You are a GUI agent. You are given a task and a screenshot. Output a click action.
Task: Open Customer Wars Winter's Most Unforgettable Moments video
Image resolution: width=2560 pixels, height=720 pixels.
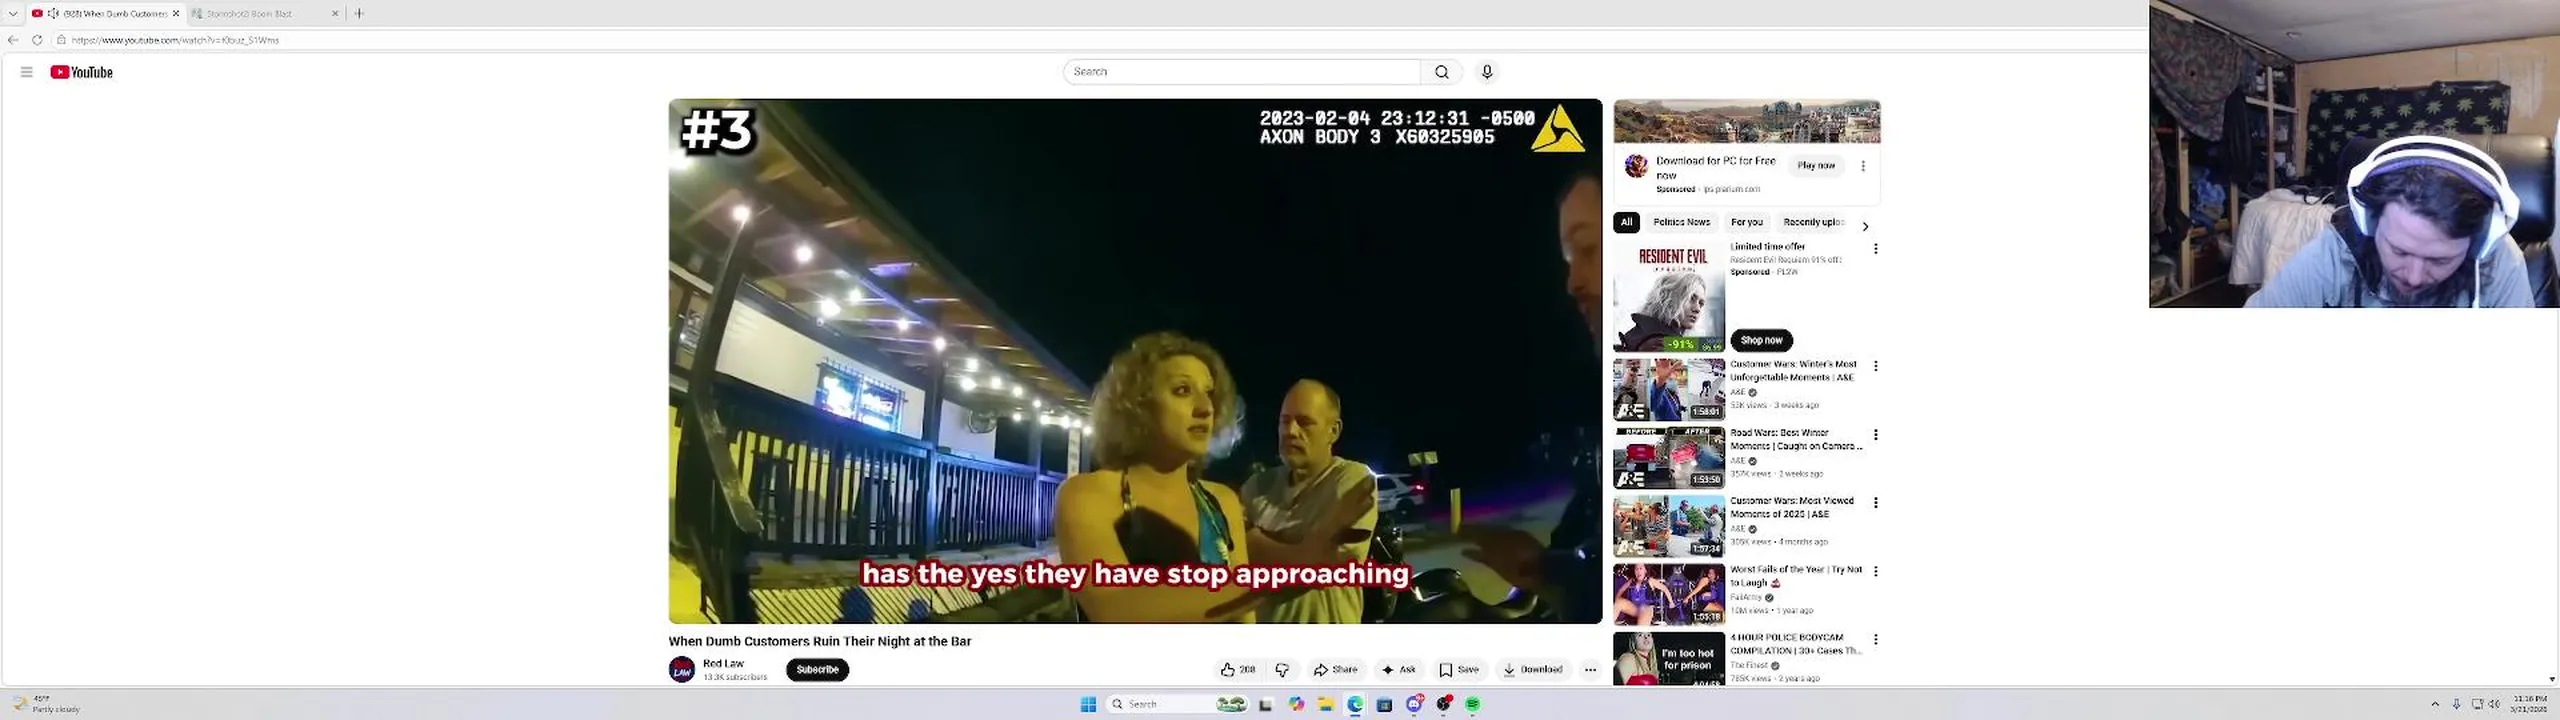(1793, 371)
